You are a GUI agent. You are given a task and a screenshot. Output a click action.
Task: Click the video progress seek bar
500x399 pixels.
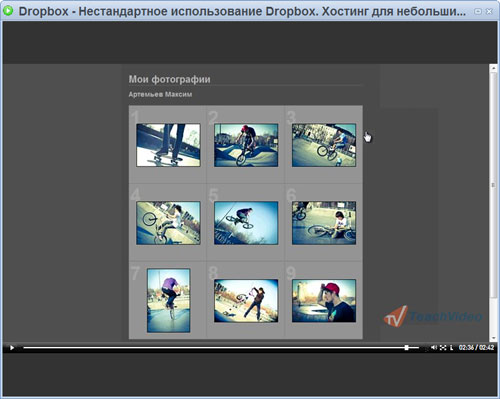tap(221, 348)
